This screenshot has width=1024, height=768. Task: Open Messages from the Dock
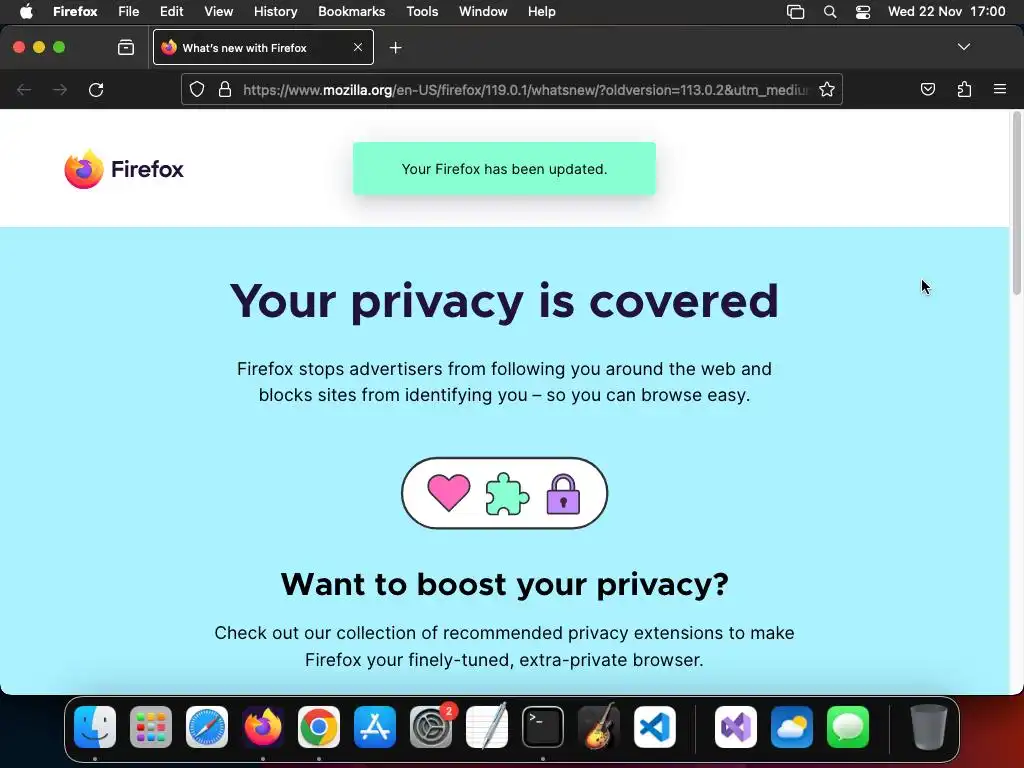[x=848, y=727]
